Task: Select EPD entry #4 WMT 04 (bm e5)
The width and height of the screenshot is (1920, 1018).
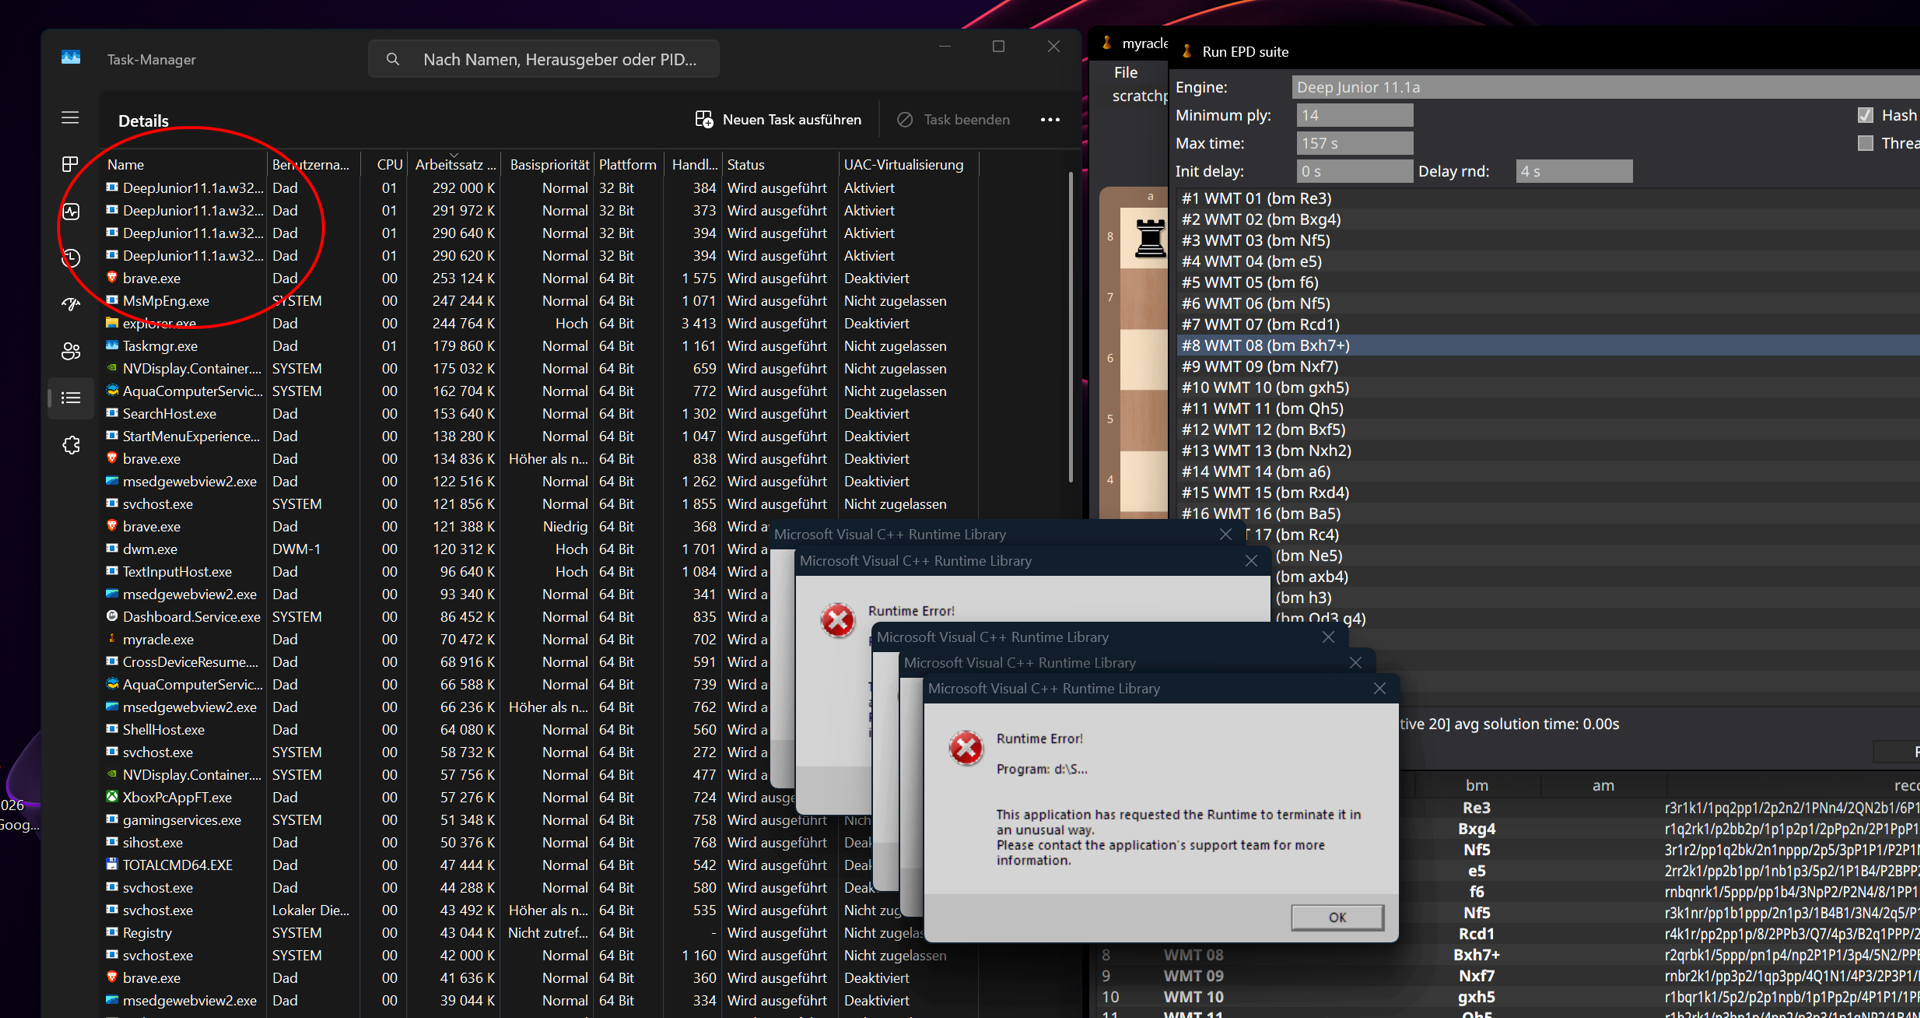Action: pyautogui.click(x=1548, y=261)
